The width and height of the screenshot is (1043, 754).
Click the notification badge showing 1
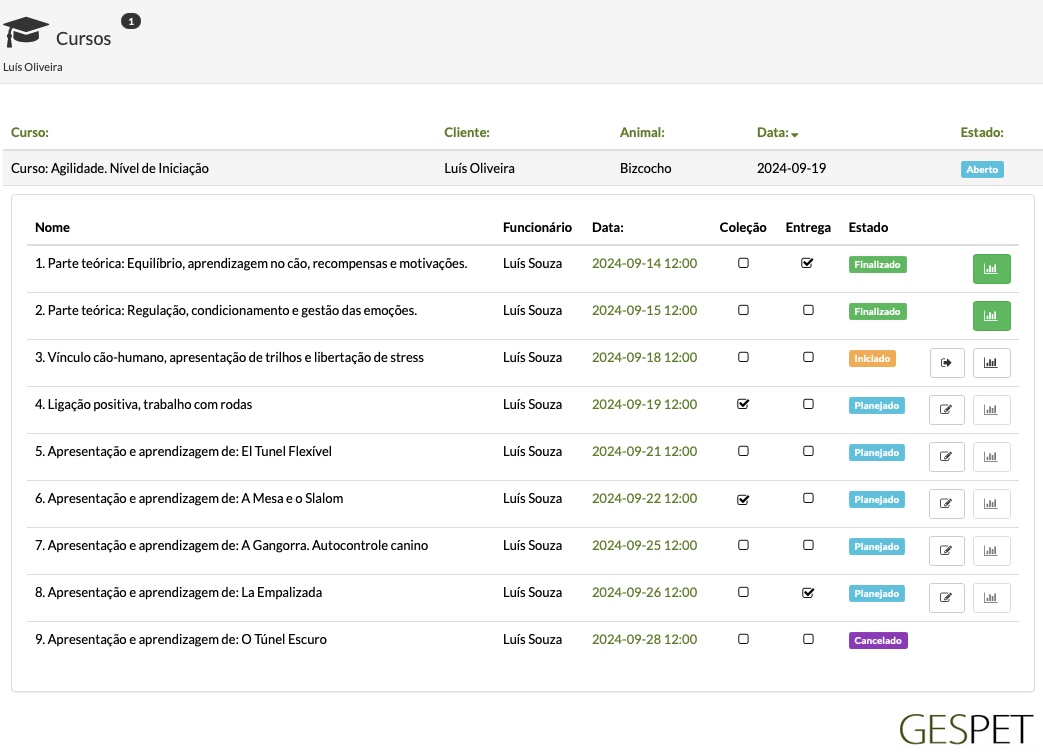131,21
